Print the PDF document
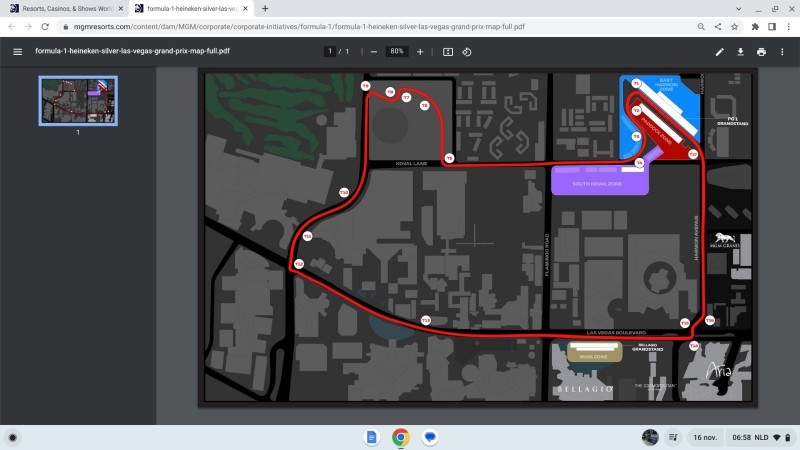The image size is (800, 450). (x=762, y=51)
